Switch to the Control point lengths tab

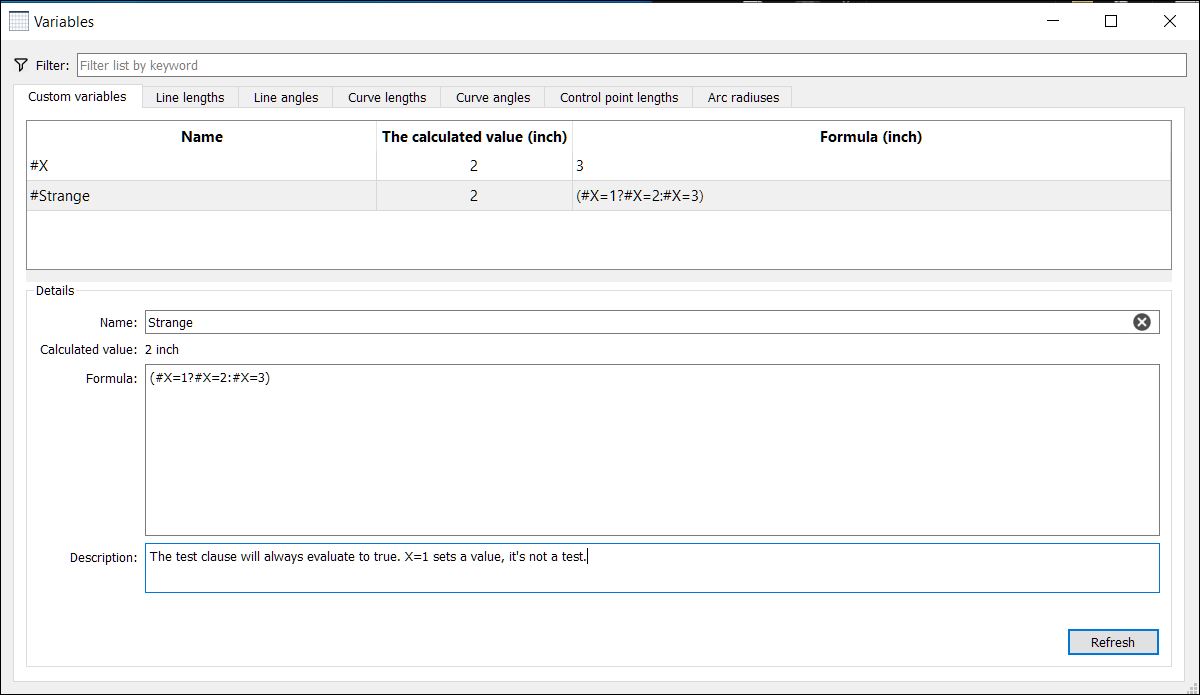coord(617,97)
